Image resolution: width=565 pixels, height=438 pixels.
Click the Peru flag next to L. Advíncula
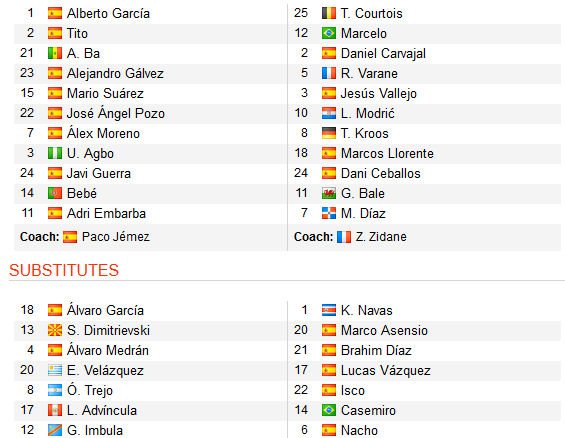[55, 410]
